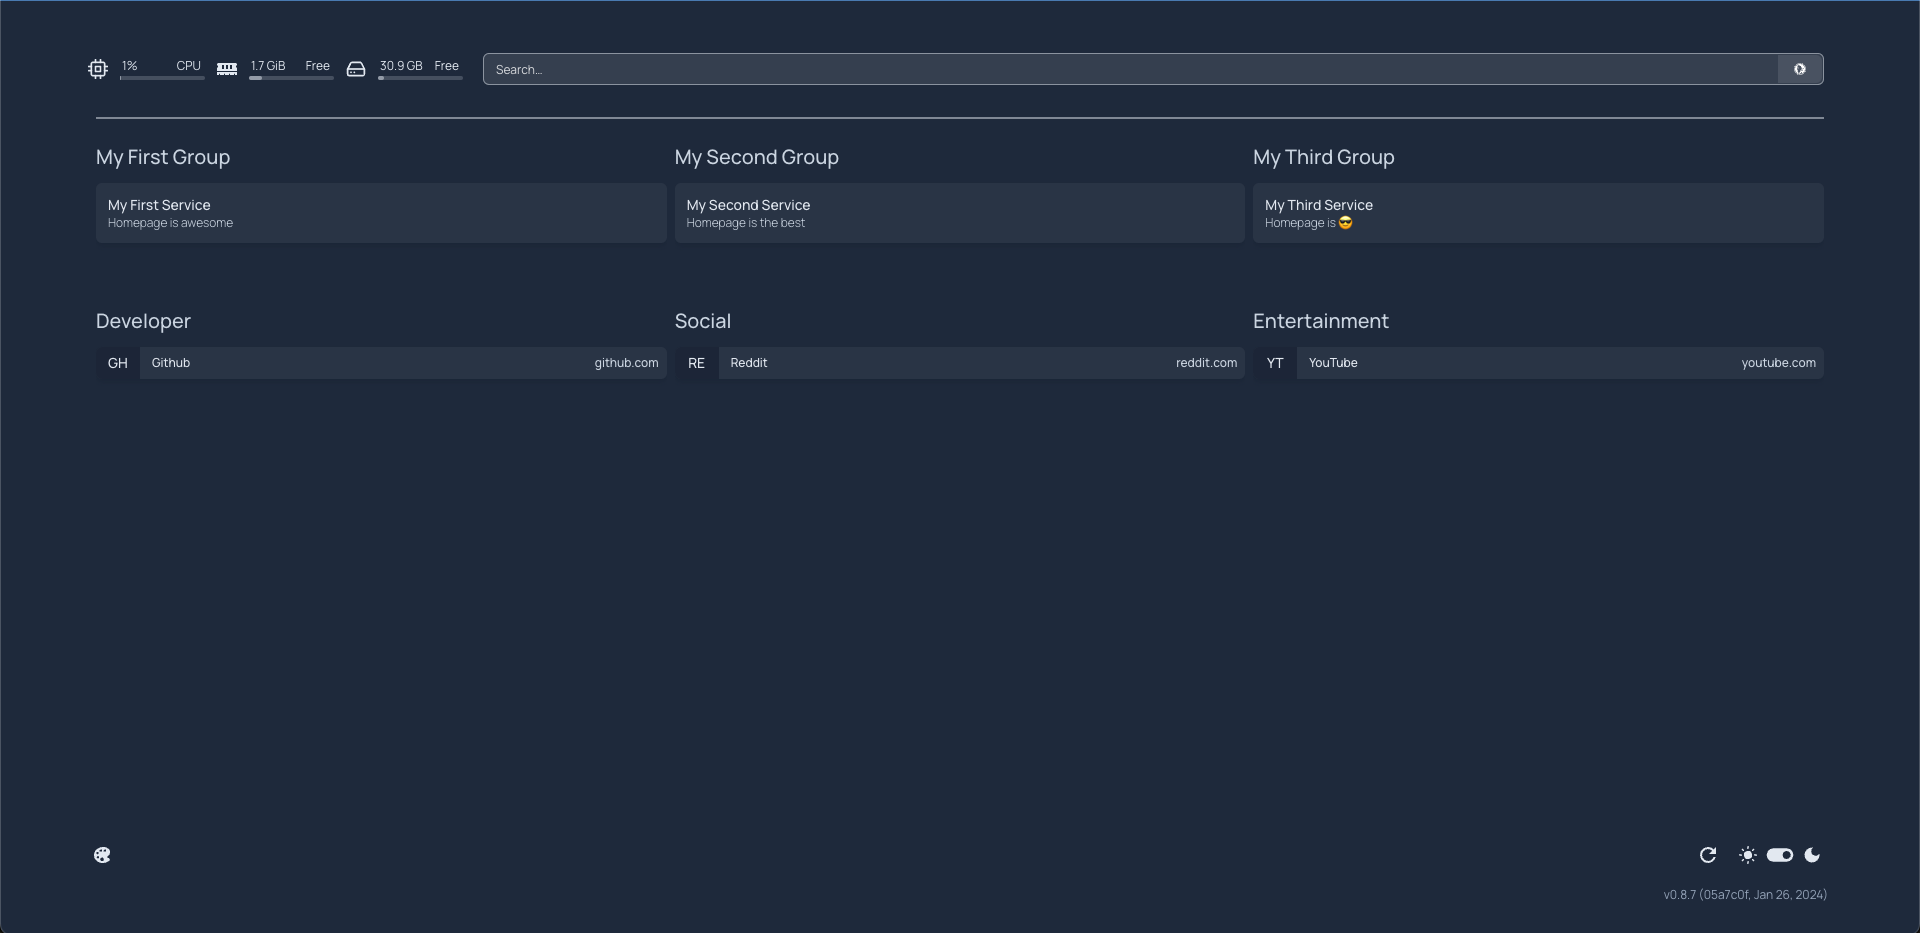The height and width of the screenshot is (933, 1920).
Task: Open My Second Service card
Action: tap(958, 212)
